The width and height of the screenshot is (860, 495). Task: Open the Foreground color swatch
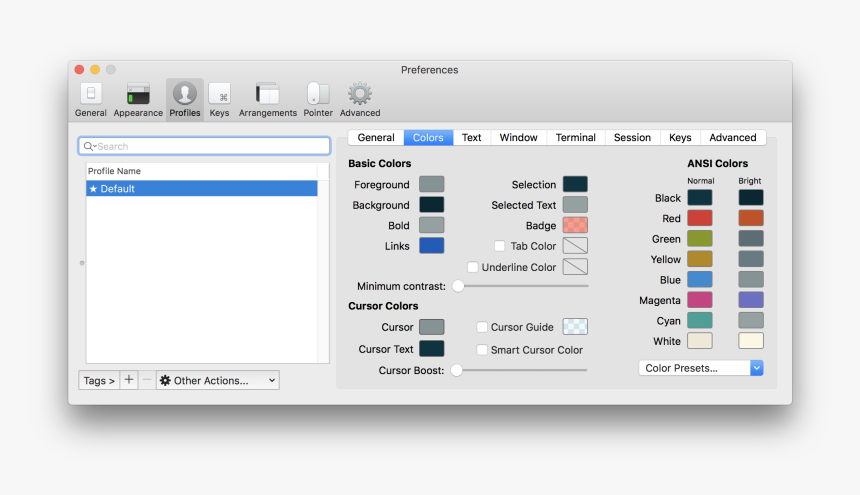click(x=432, y=184)
